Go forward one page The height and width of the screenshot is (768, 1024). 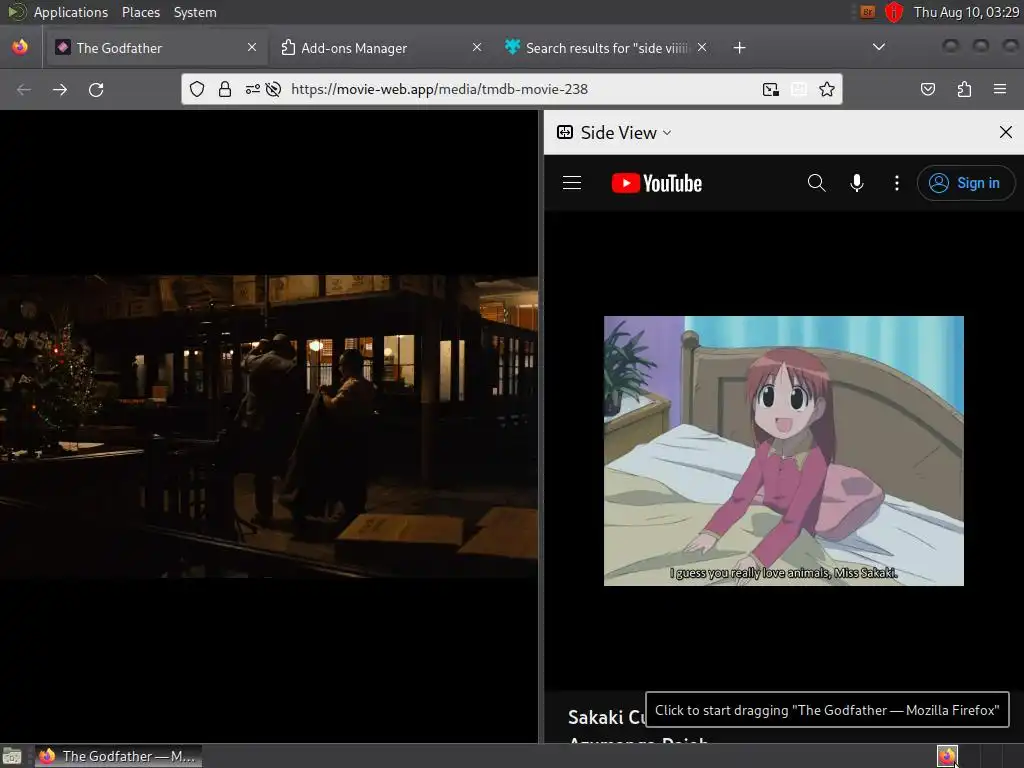[60, 89]
